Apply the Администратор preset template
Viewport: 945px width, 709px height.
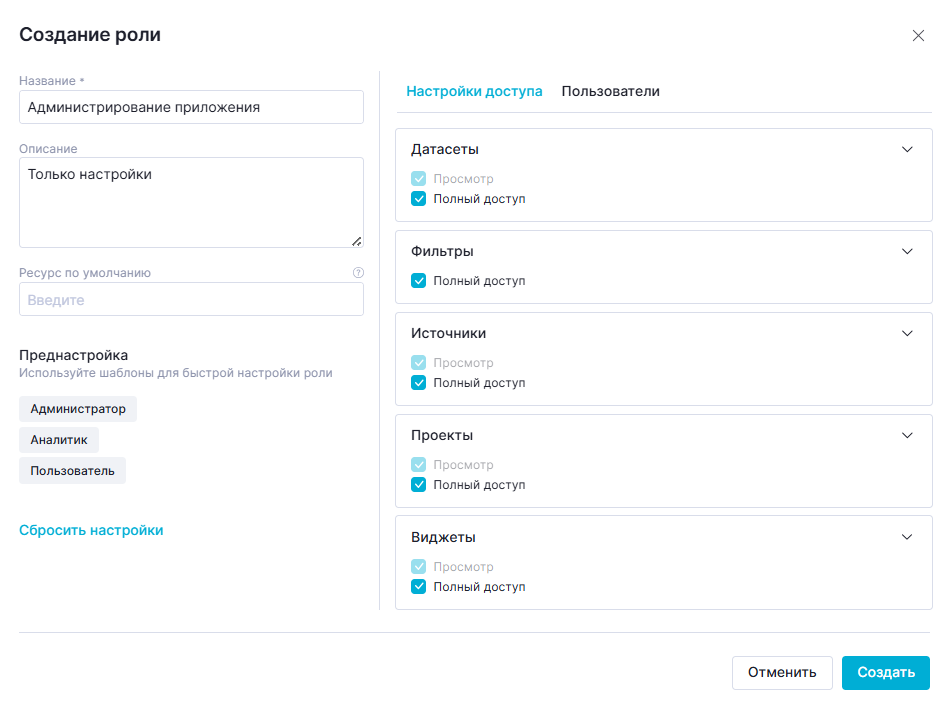pos(78,409)
